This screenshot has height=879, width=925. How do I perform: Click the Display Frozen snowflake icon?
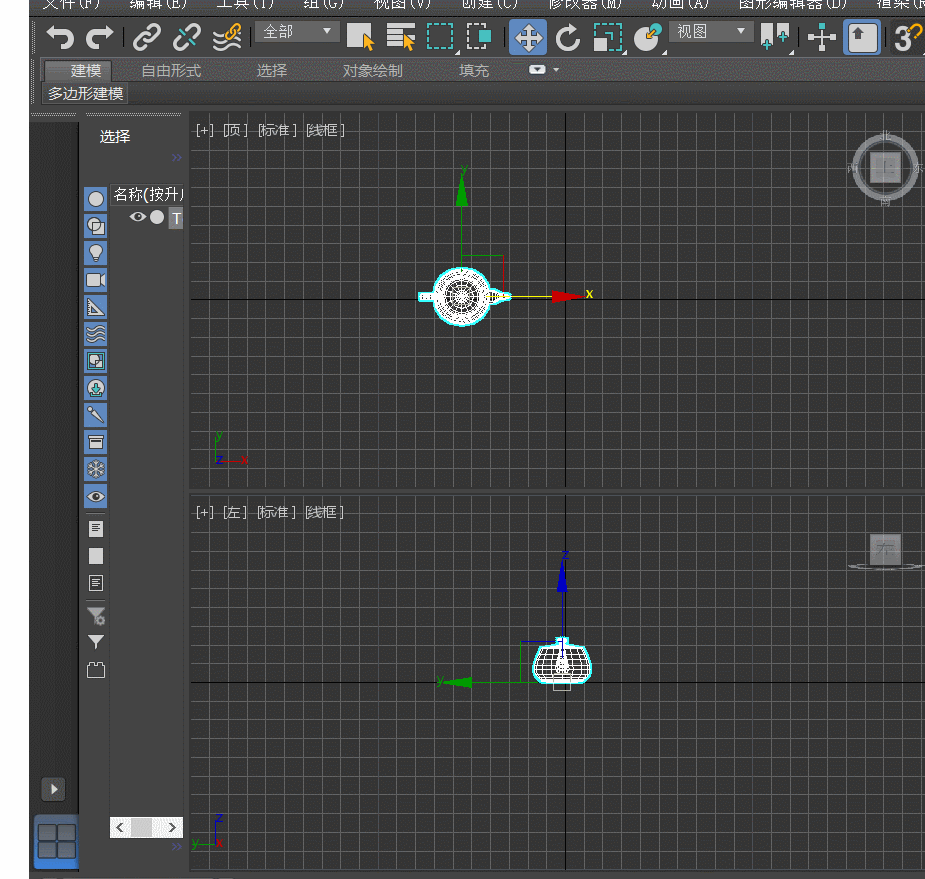tap(96, 470)
